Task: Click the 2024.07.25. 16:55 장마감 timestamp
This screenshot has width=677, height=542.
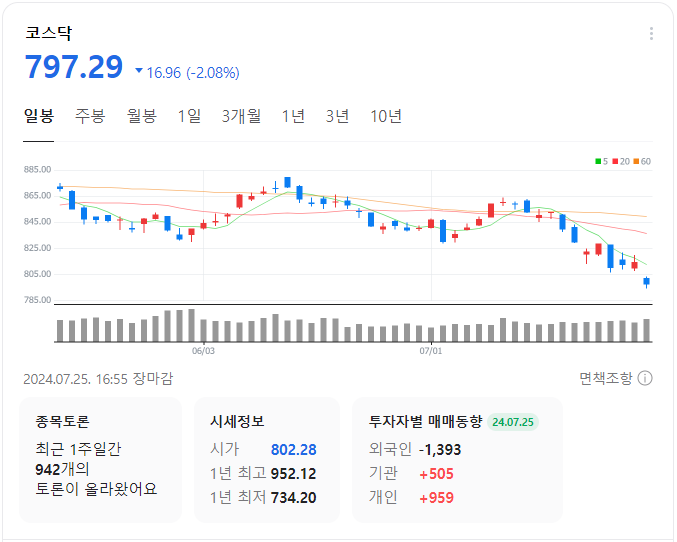Action: click(98, 379)
